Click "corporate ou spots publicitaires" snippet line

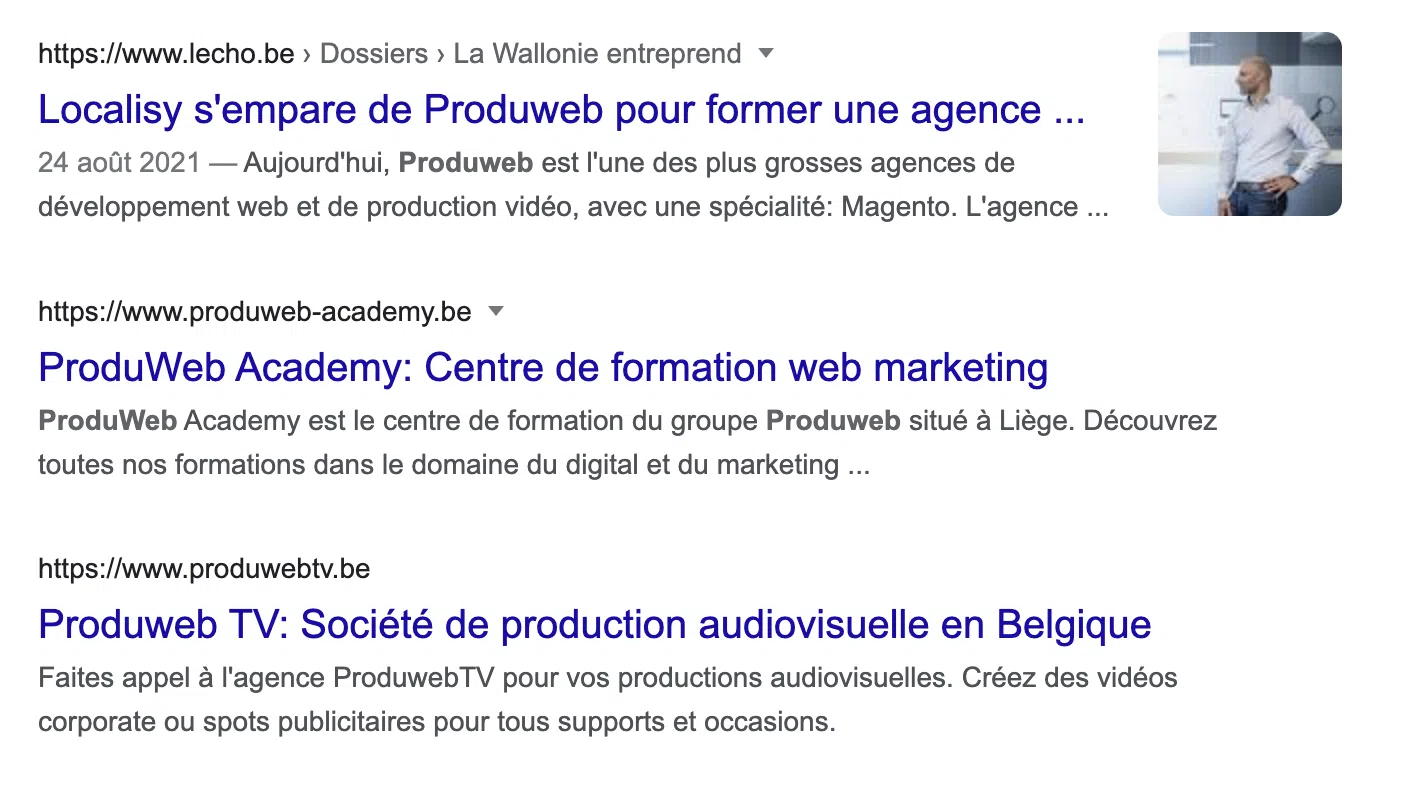click(x=436, y=722)
